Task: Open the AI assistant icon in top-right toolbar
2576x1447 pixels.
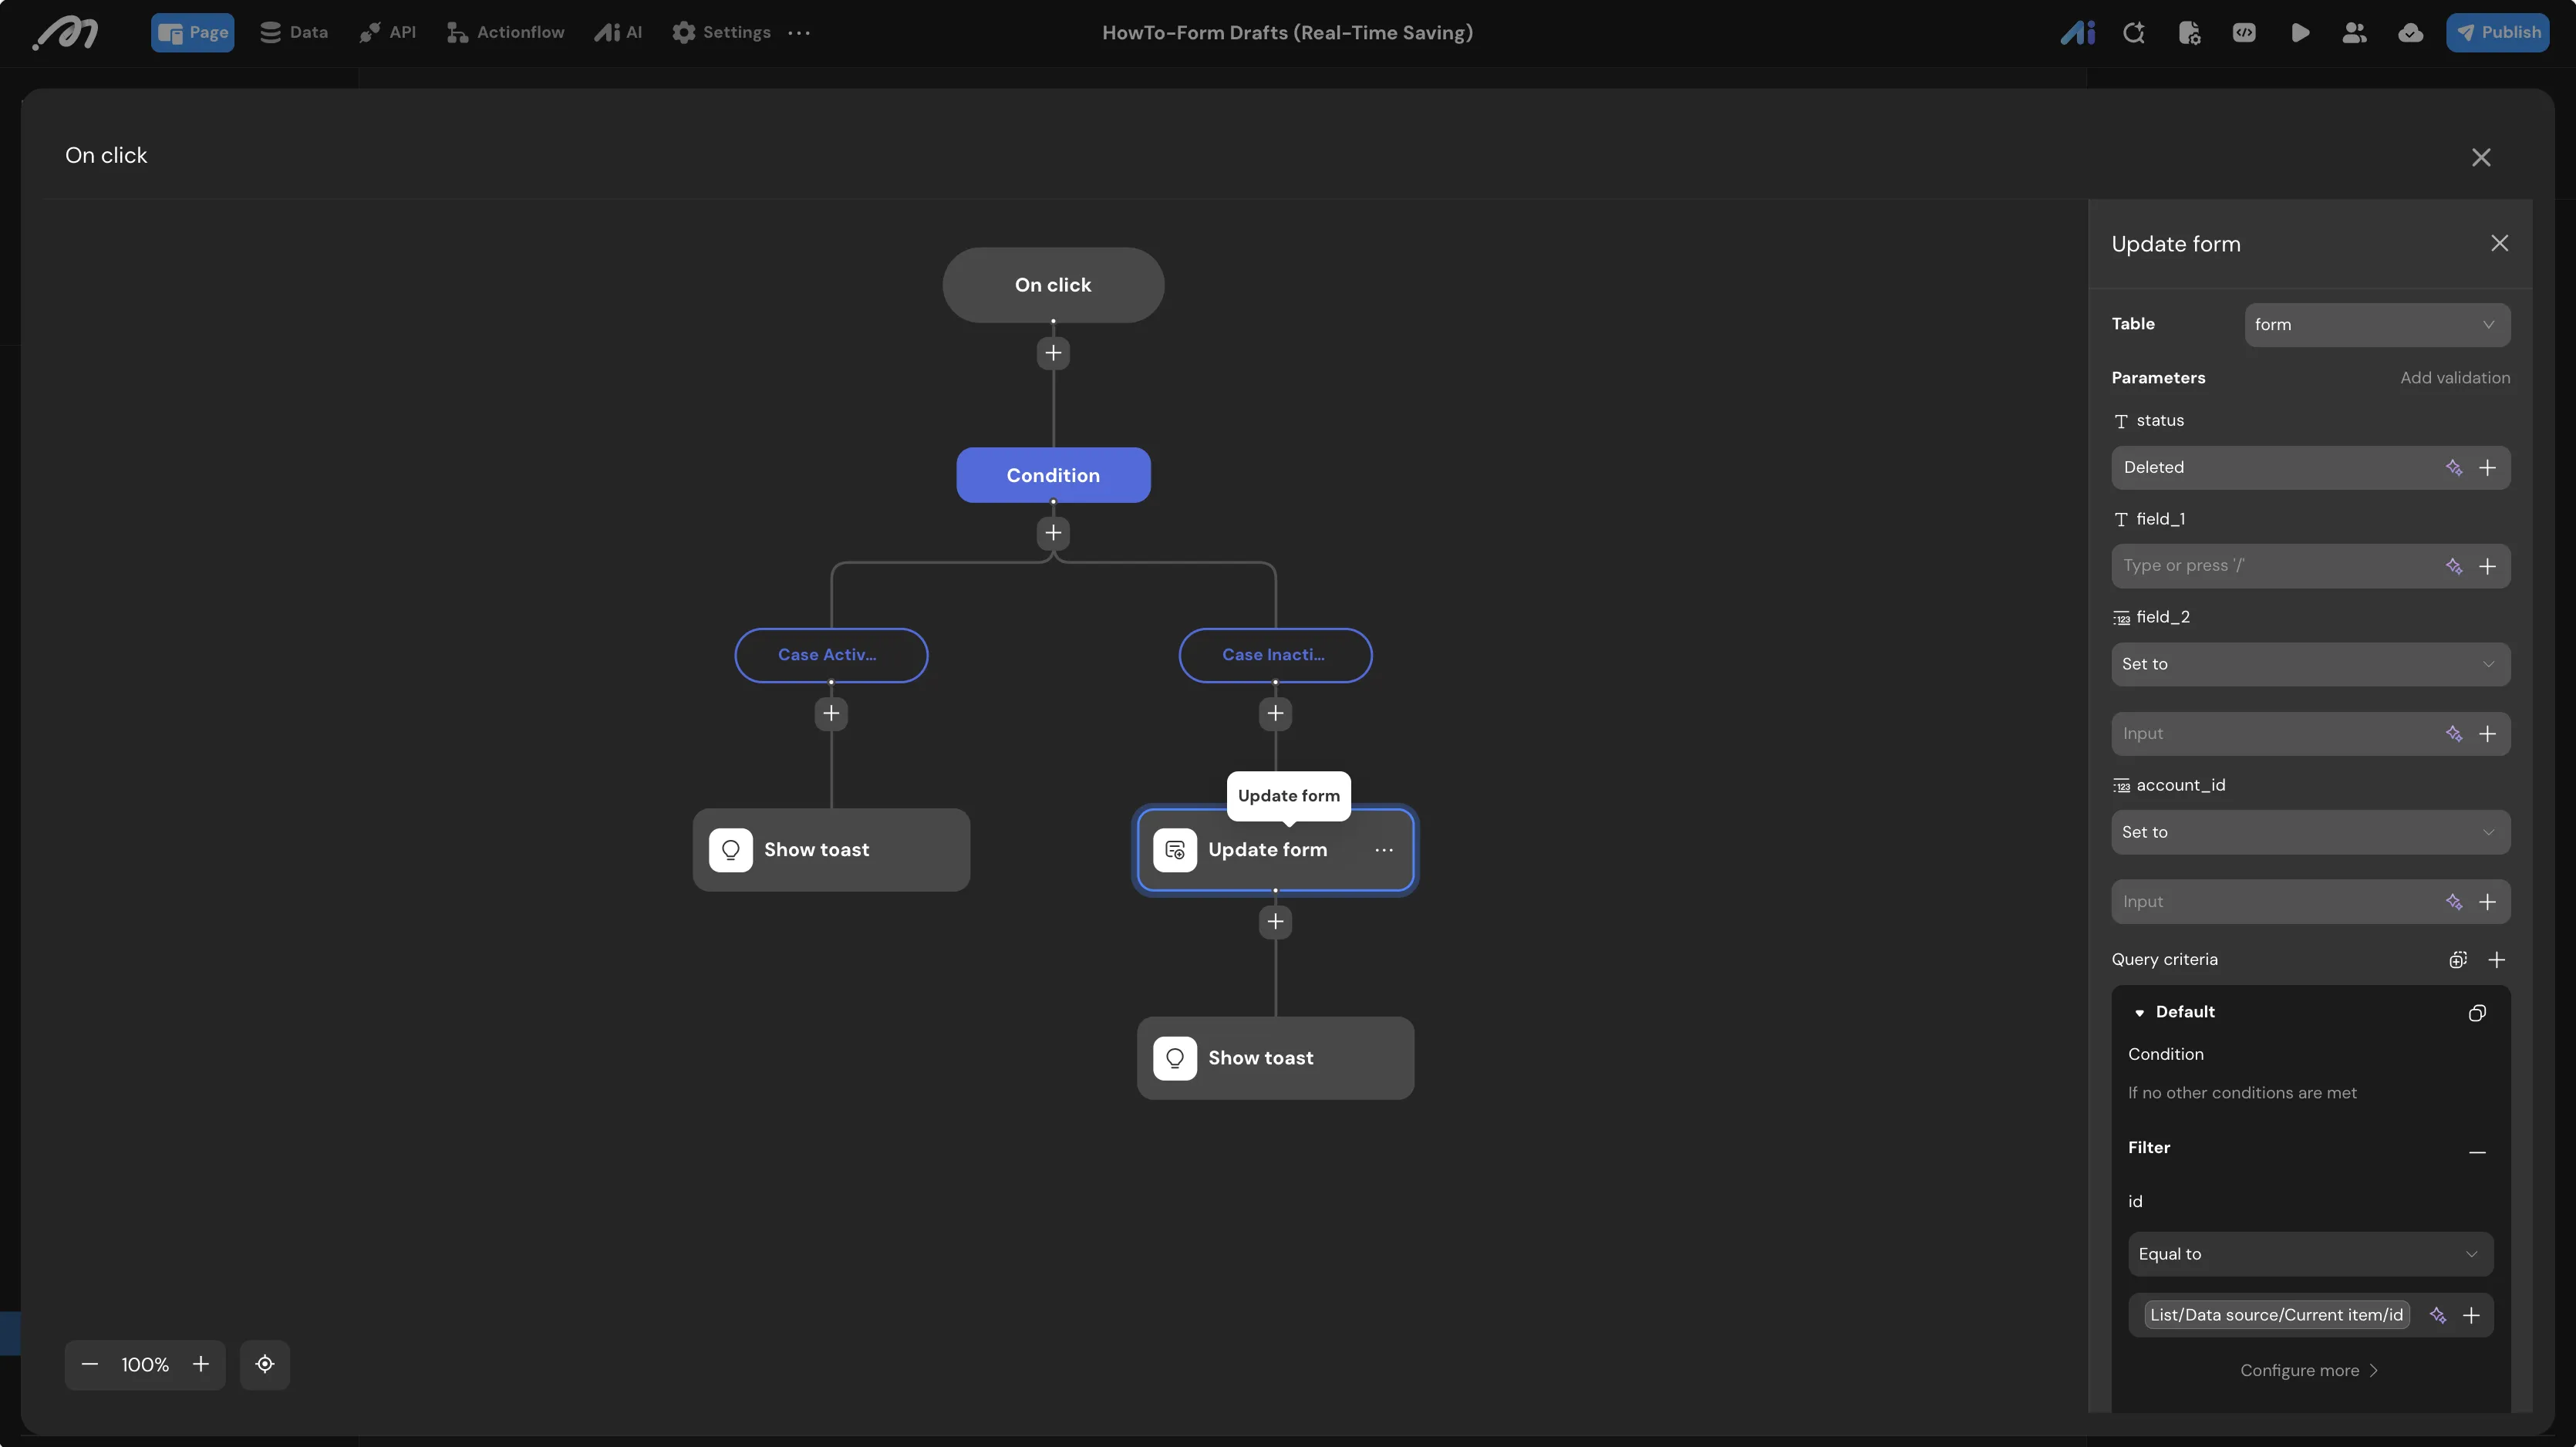Action: pos(2077,33)
